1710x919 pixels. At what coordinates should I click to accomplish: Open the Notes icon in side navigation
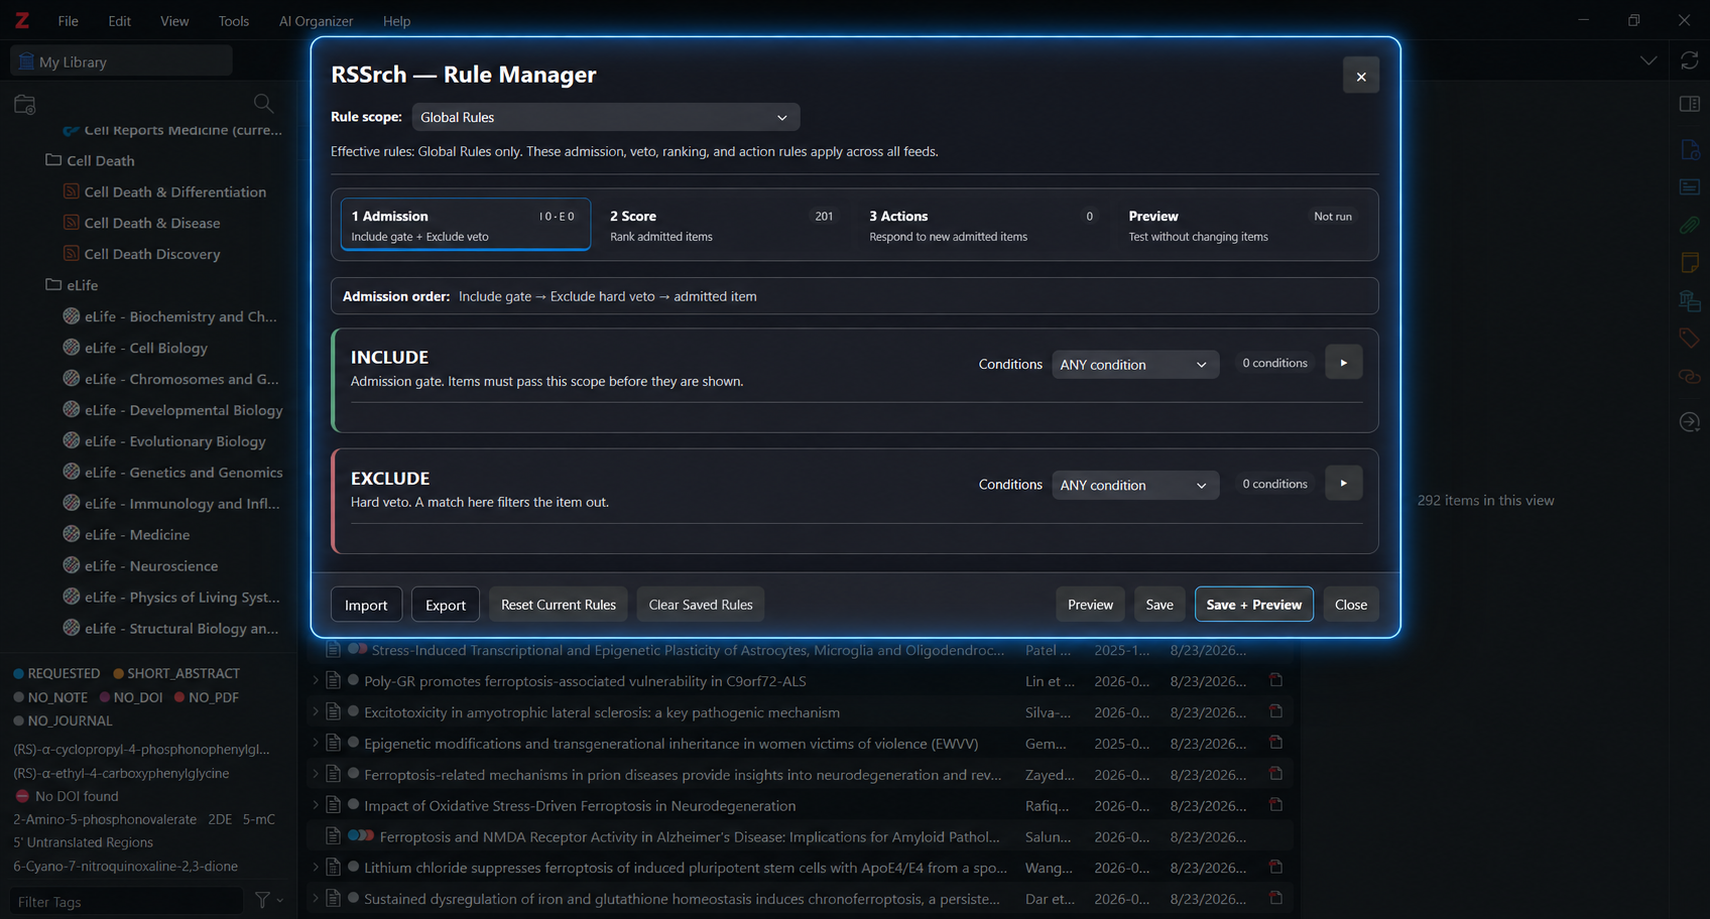point(1689,263)
